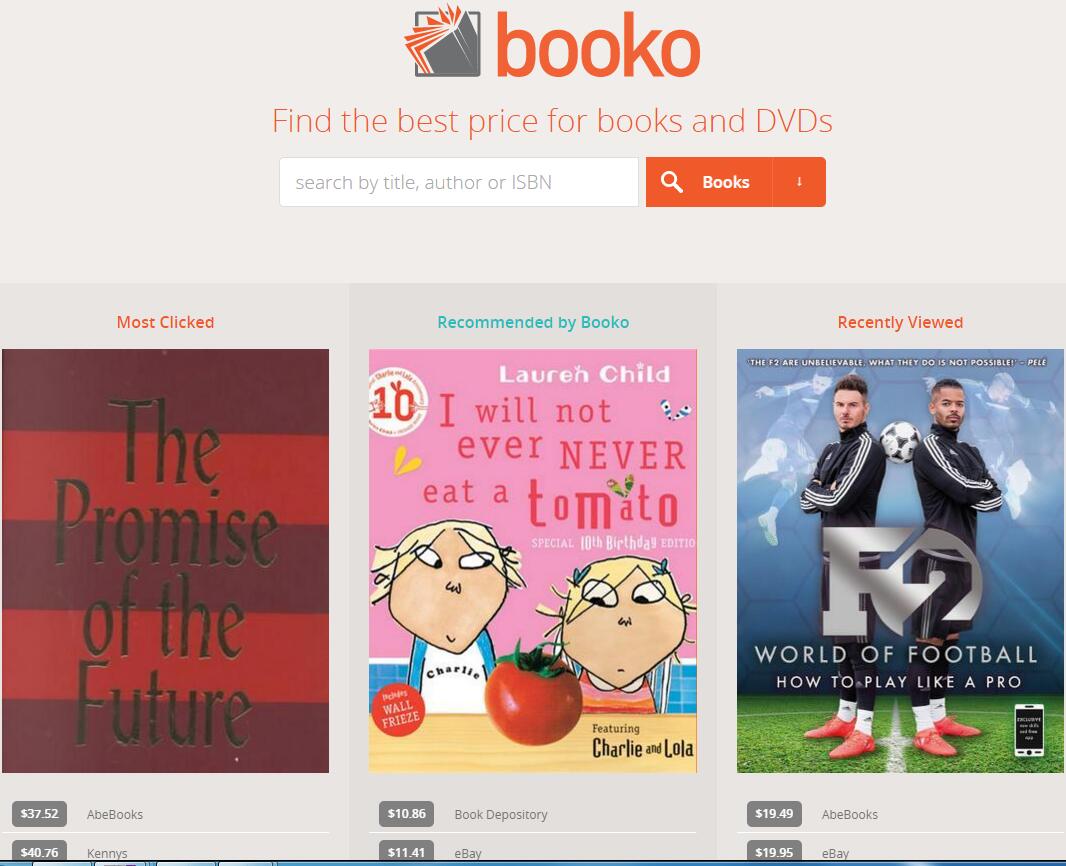Click the $37.52 price badge
Image resolution: width=1066 pixels, height=866 pixels.
pos(39,814)
